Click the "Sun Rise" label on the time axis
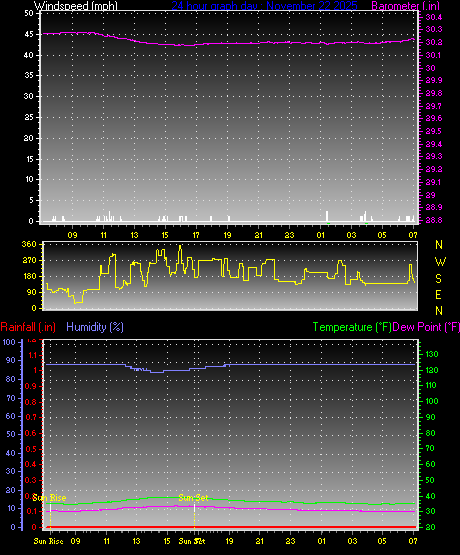 point(48,541)
